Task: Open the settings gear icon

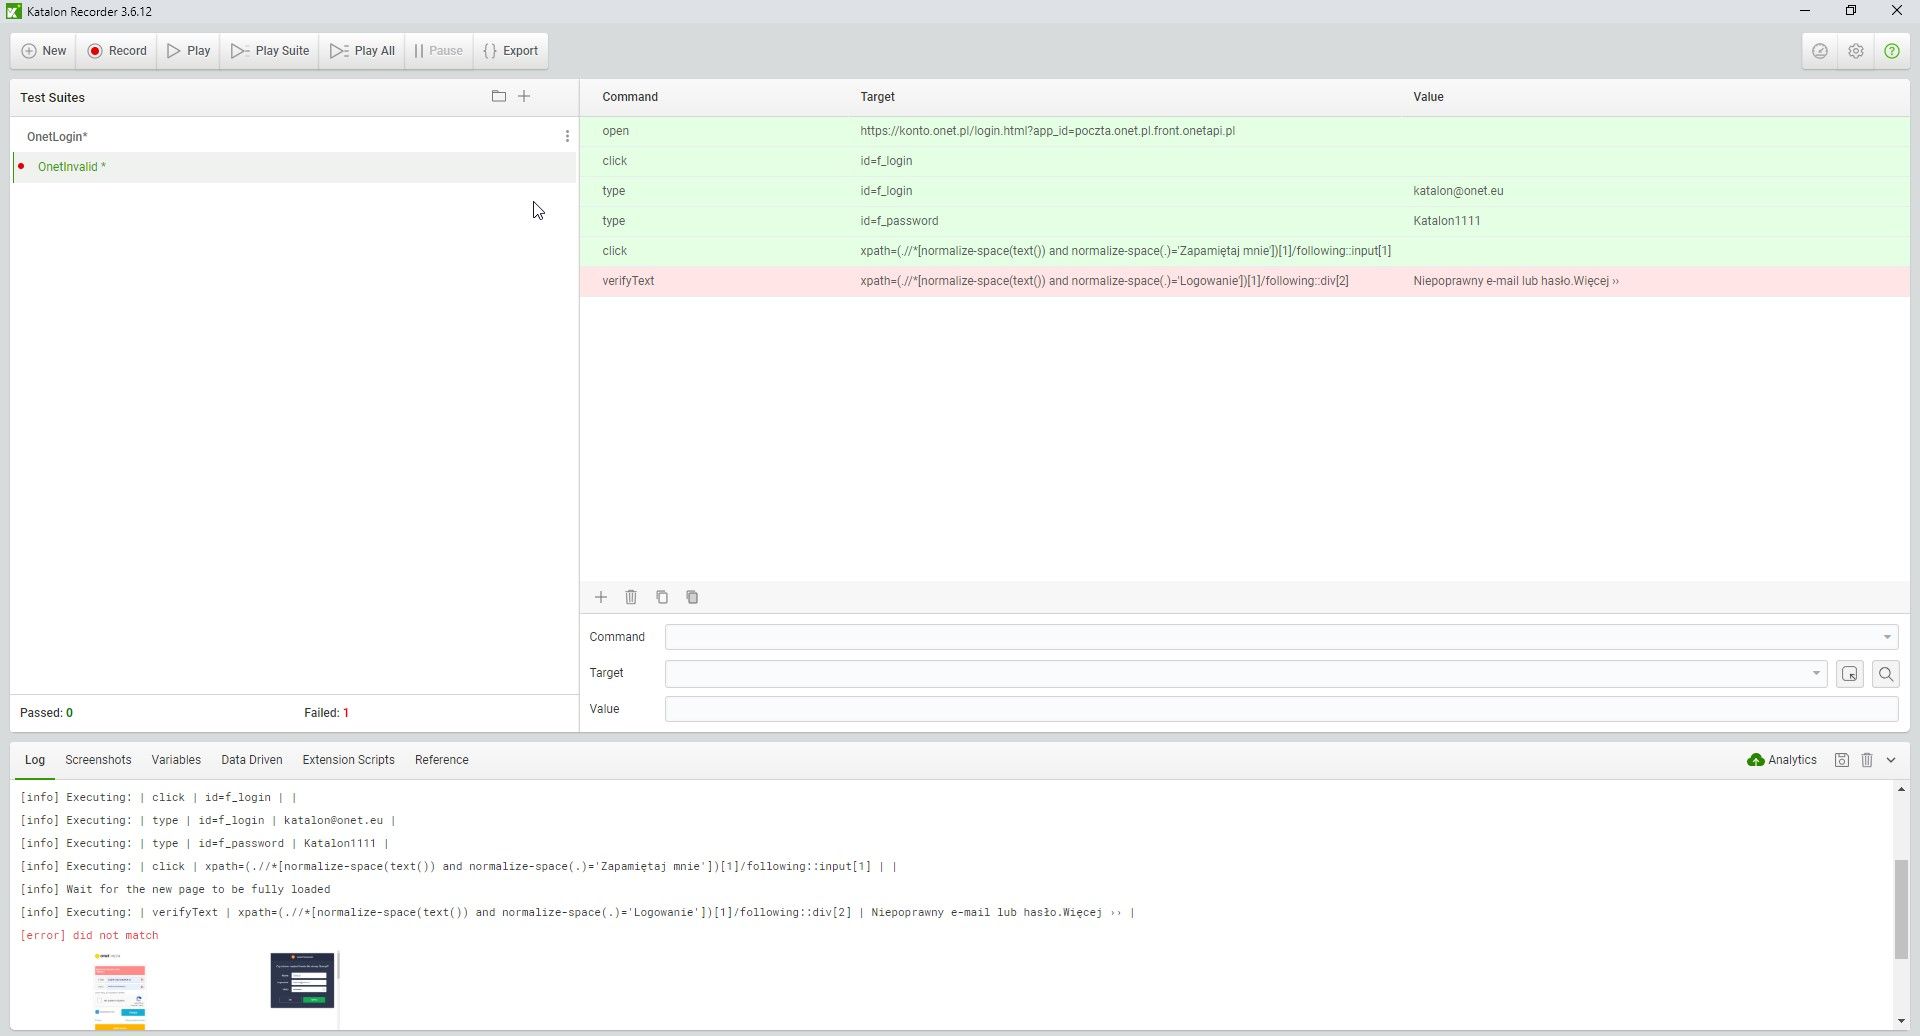Action: (x=1856, y=51)
